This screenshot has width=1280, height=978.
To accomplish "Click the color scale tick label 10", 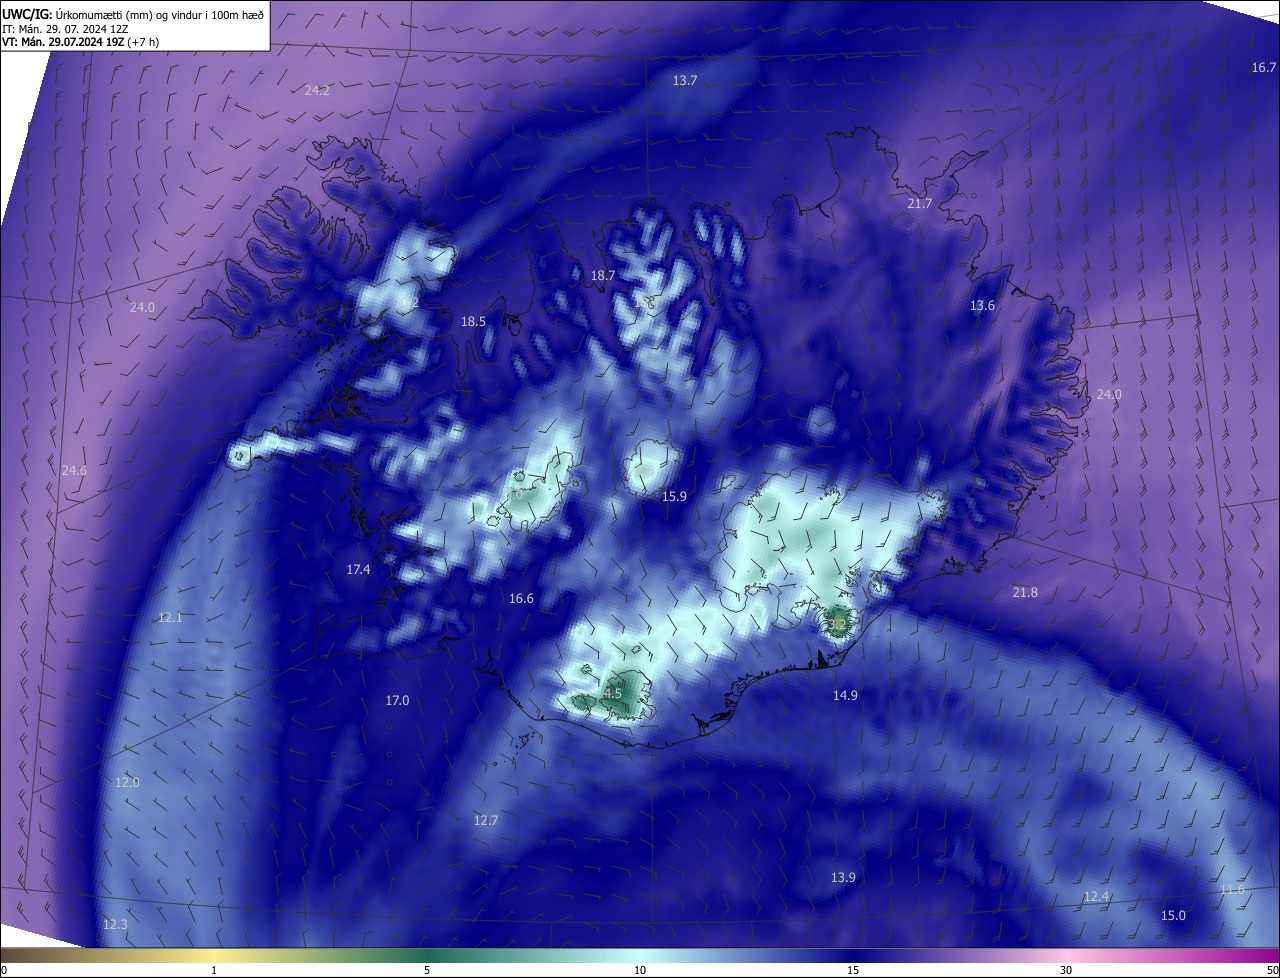I will pos(640,970).
